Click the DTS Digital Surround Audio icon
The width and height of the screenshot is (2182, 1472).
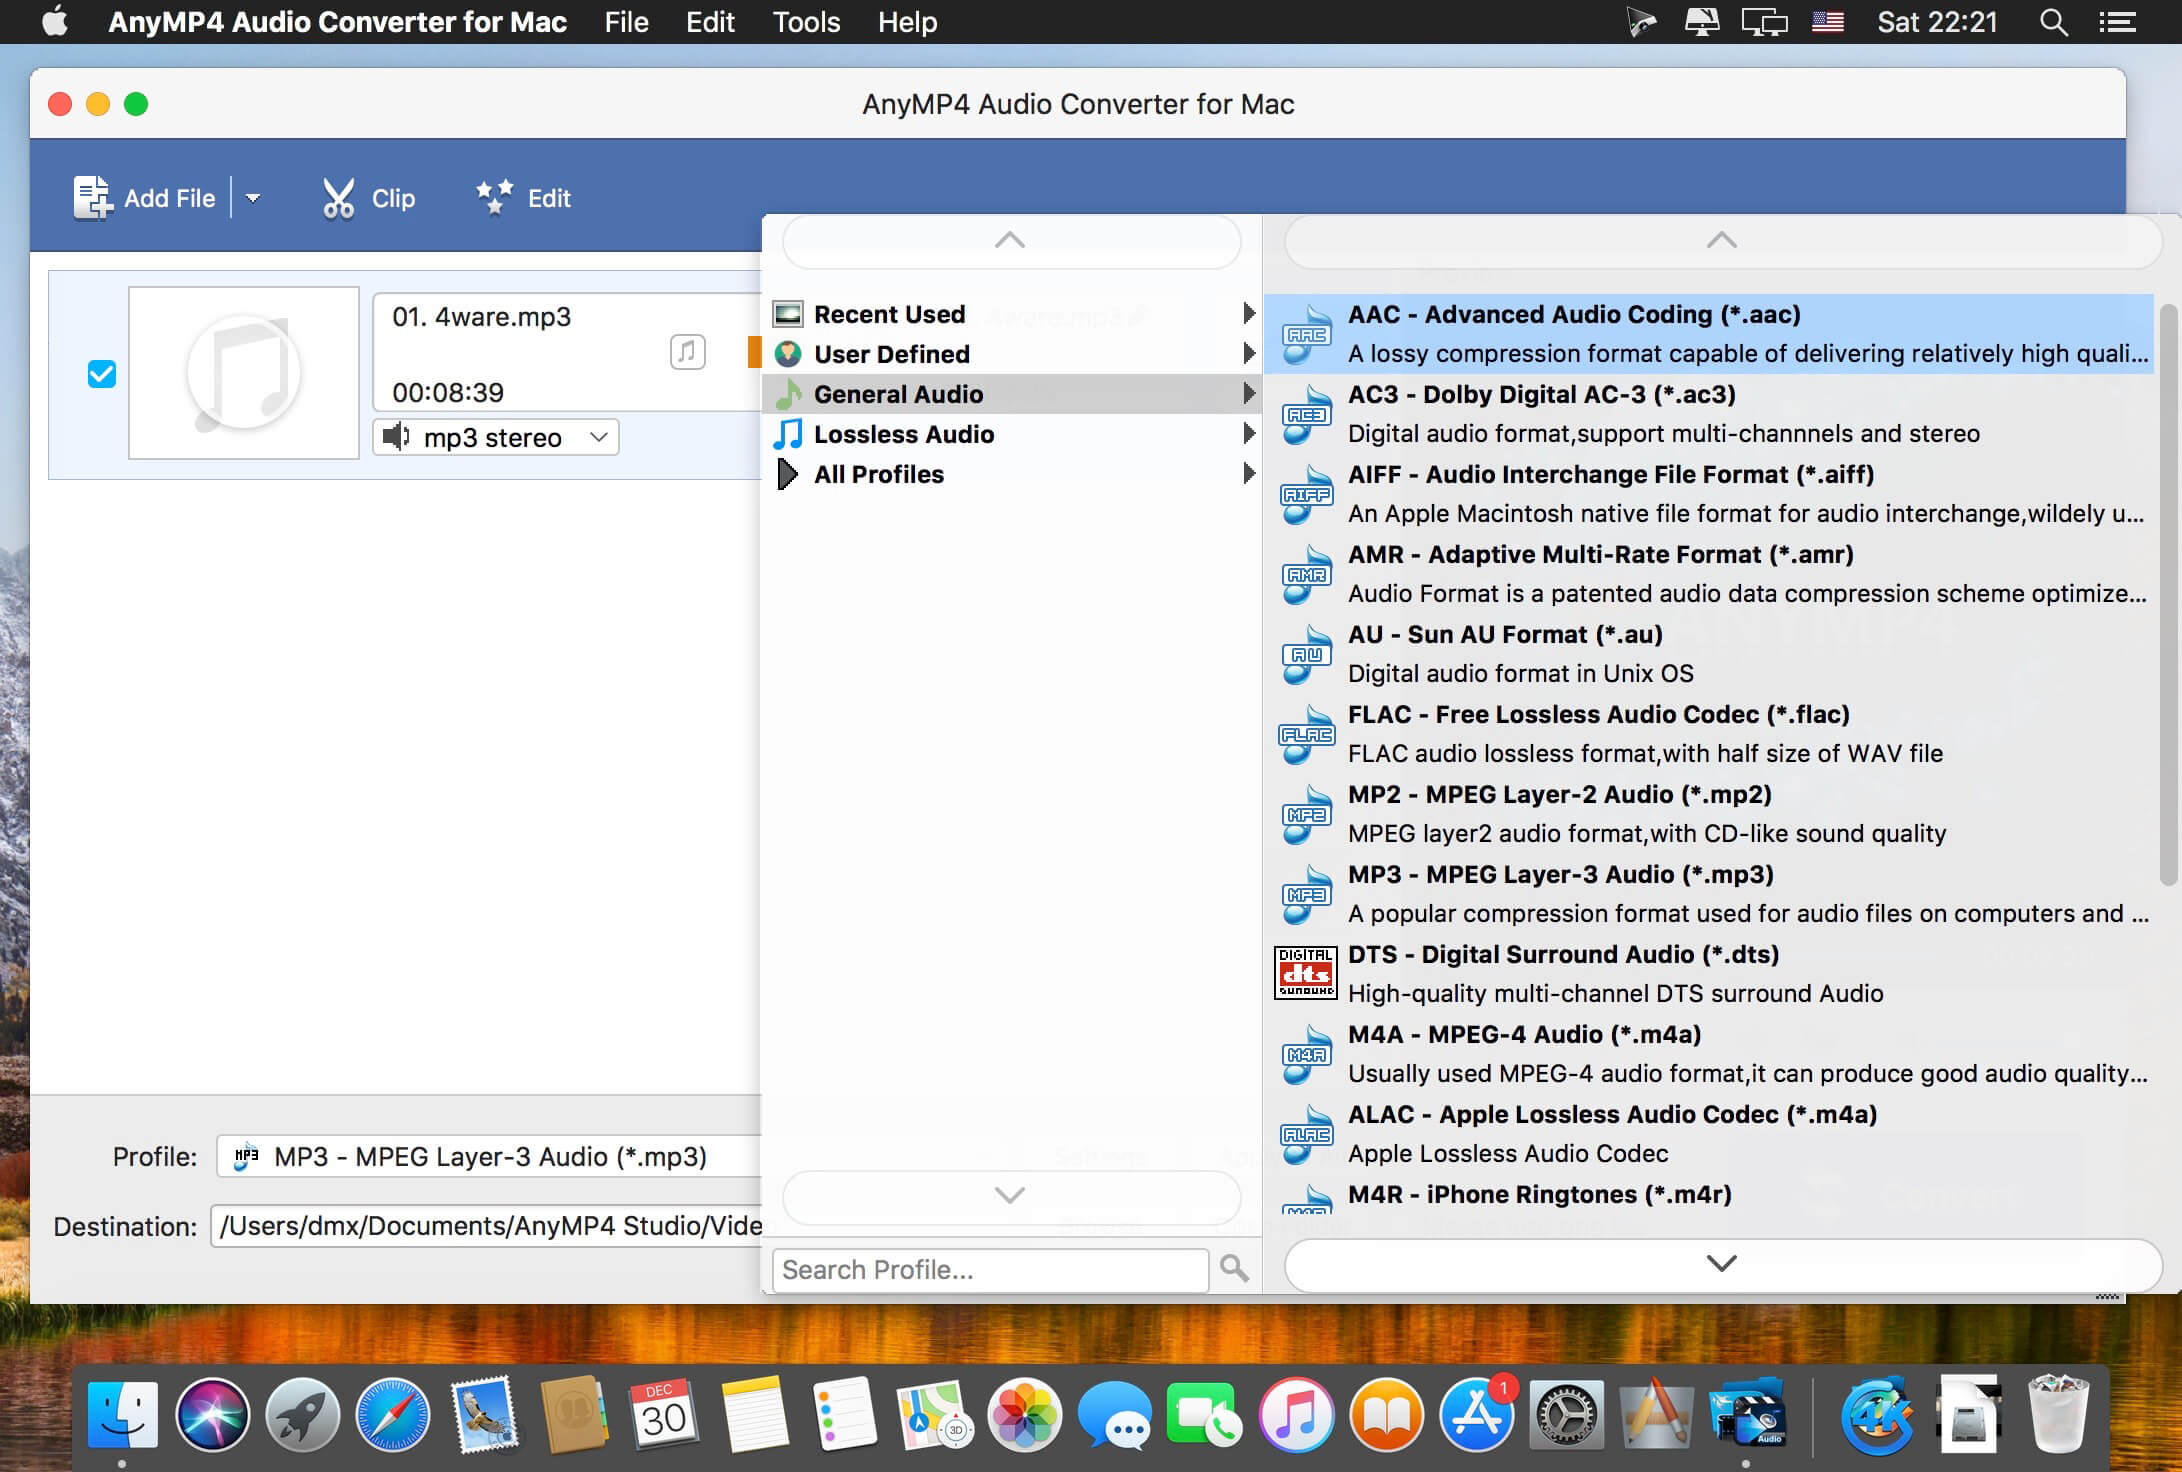tap(1305, 972)
